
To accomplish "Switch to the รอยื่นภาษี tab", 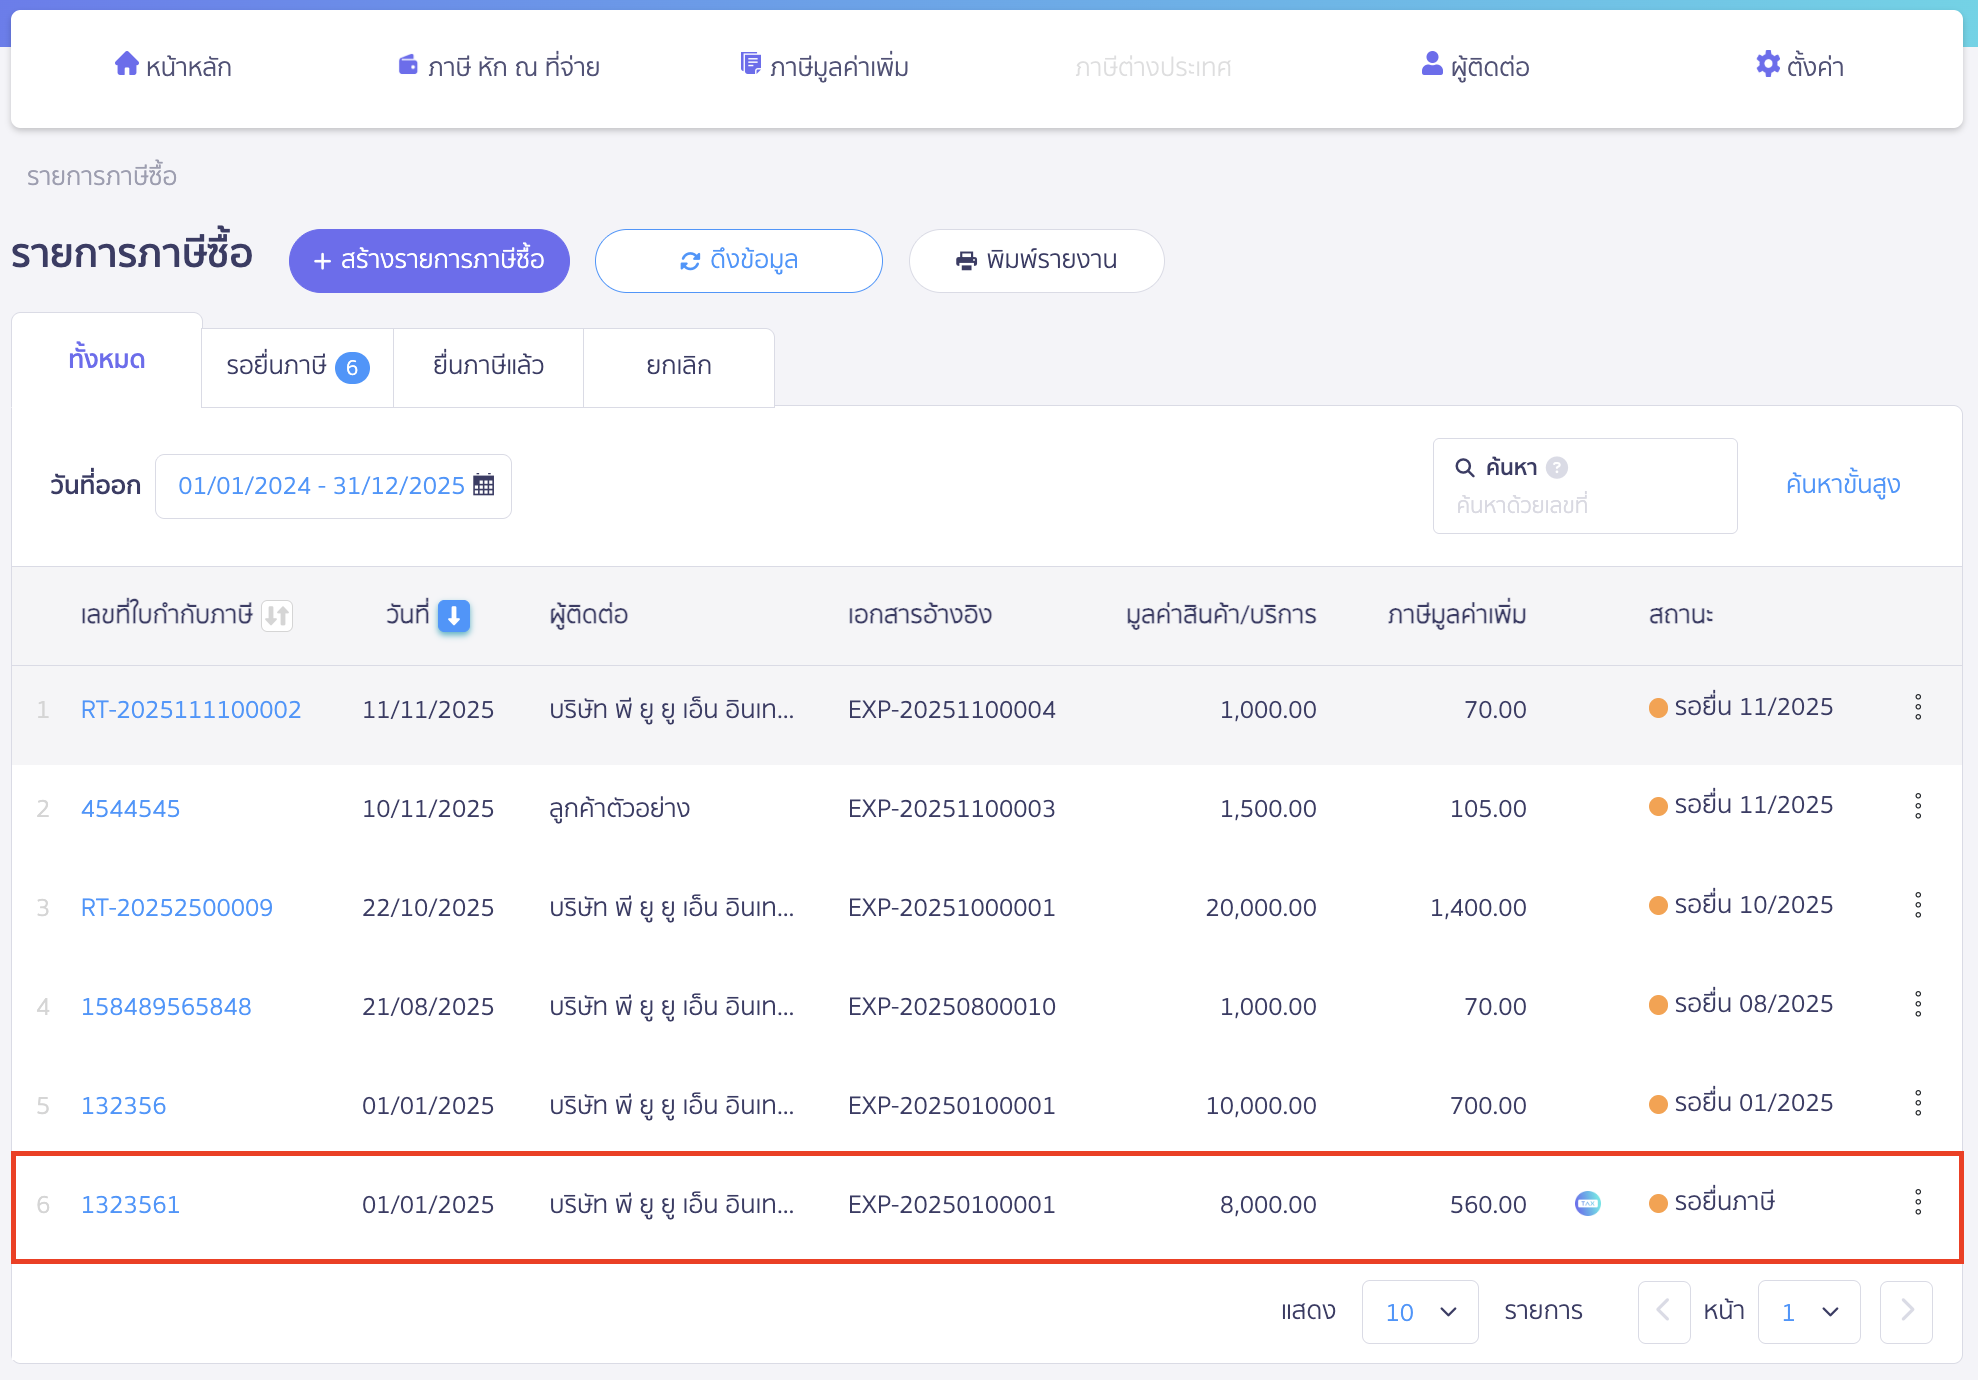I will (297, 366).
